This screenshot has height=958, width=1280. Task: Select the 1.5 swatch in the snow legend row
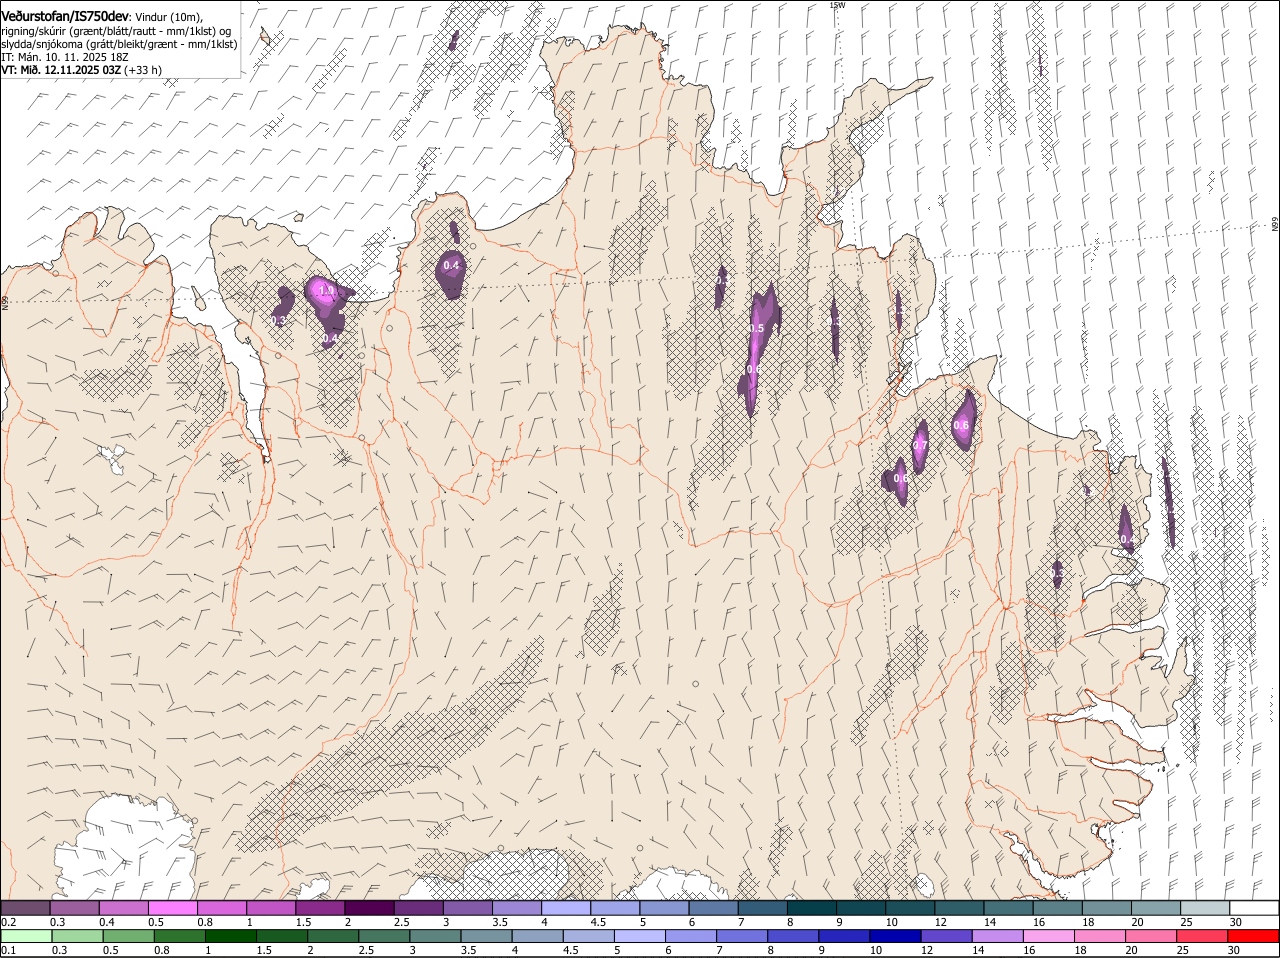320,908
